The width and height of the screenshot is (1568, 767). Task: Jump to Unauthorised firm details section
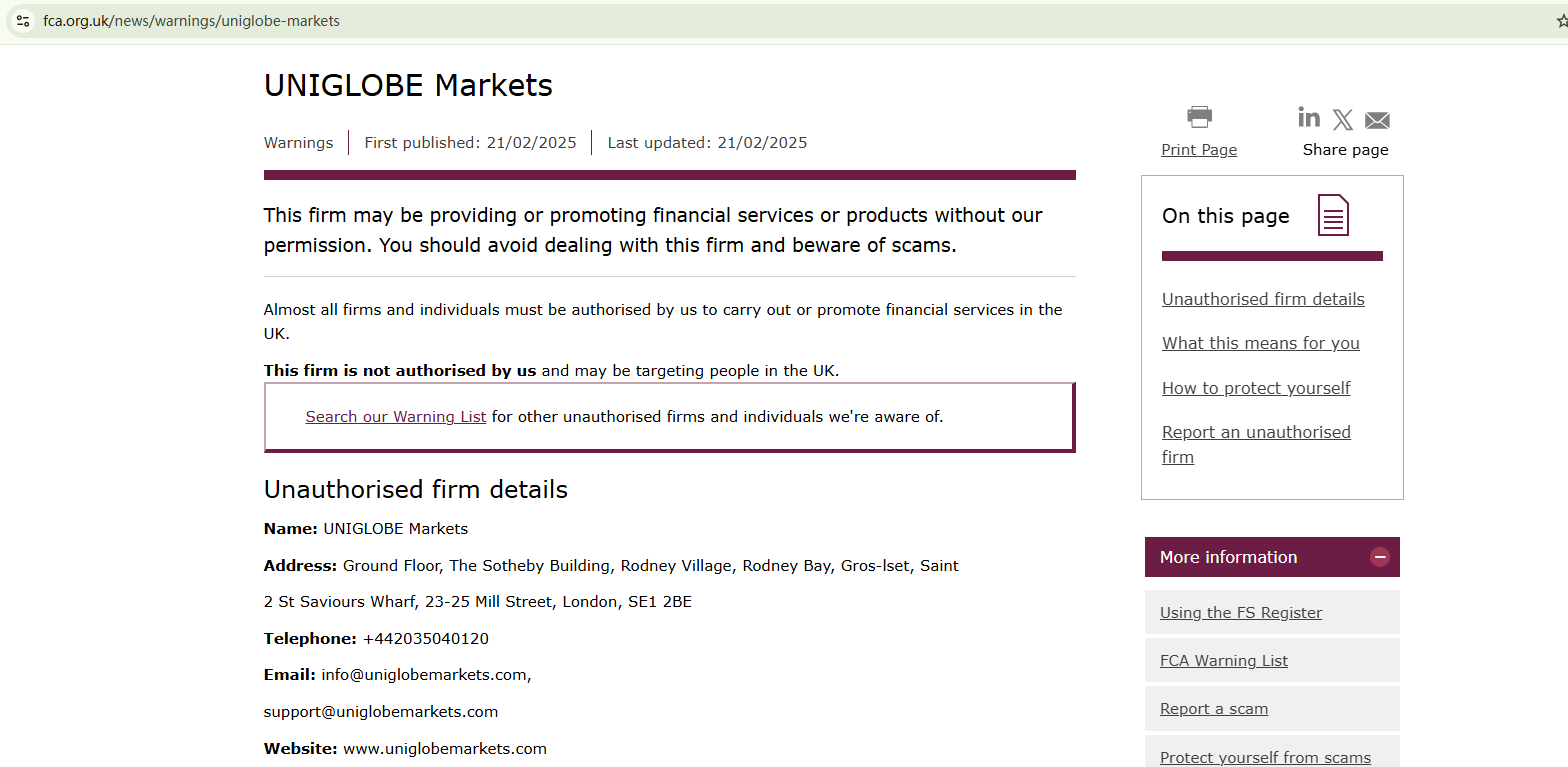[1263, 299]
